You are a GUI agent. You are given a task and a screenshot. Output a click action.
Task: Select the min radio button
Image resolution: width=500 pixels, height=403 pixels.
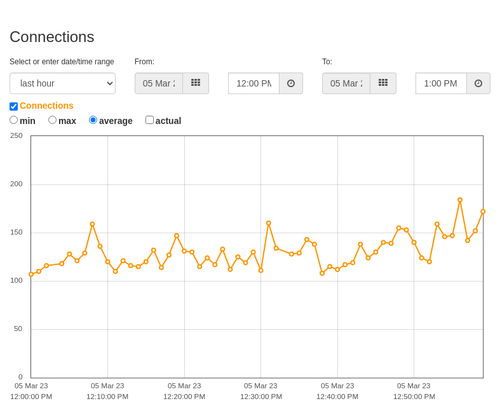coord(13,120)
